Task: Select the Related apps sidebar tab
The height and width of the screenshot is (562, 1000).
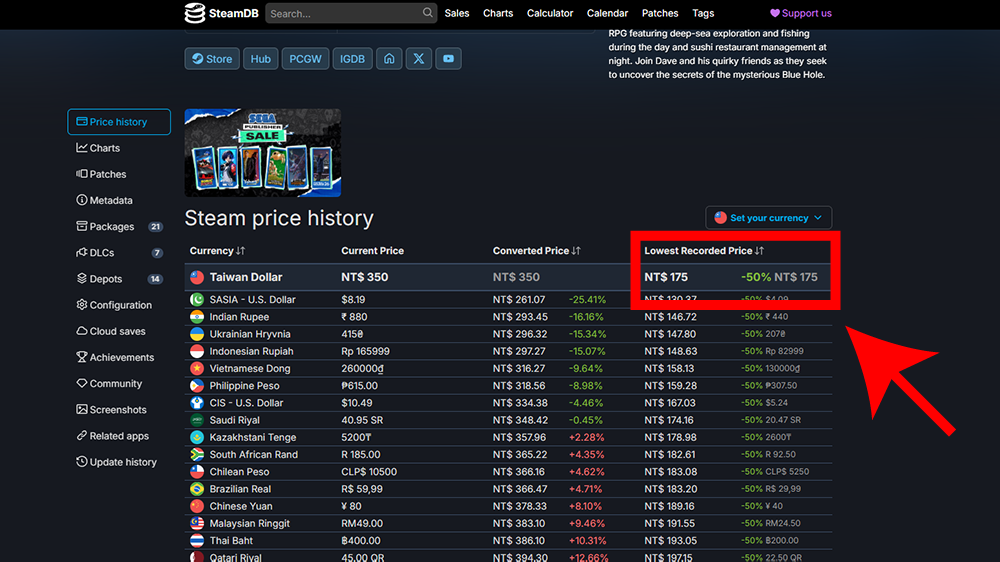Action: coord(119,436)
